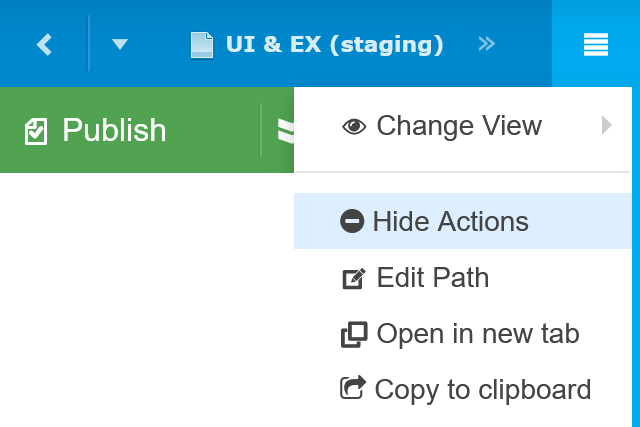Click the eye icon beside Change View

pyautogui.click(x=354, y=127)
